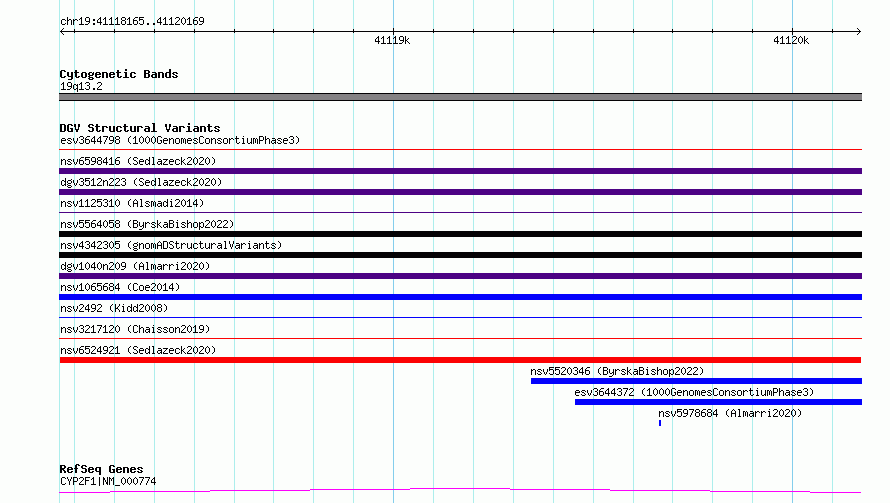Viewport: 890px width, 503px height.
Task: Click the right arrow of the coordinate ruler
Action: pos(858,31)
